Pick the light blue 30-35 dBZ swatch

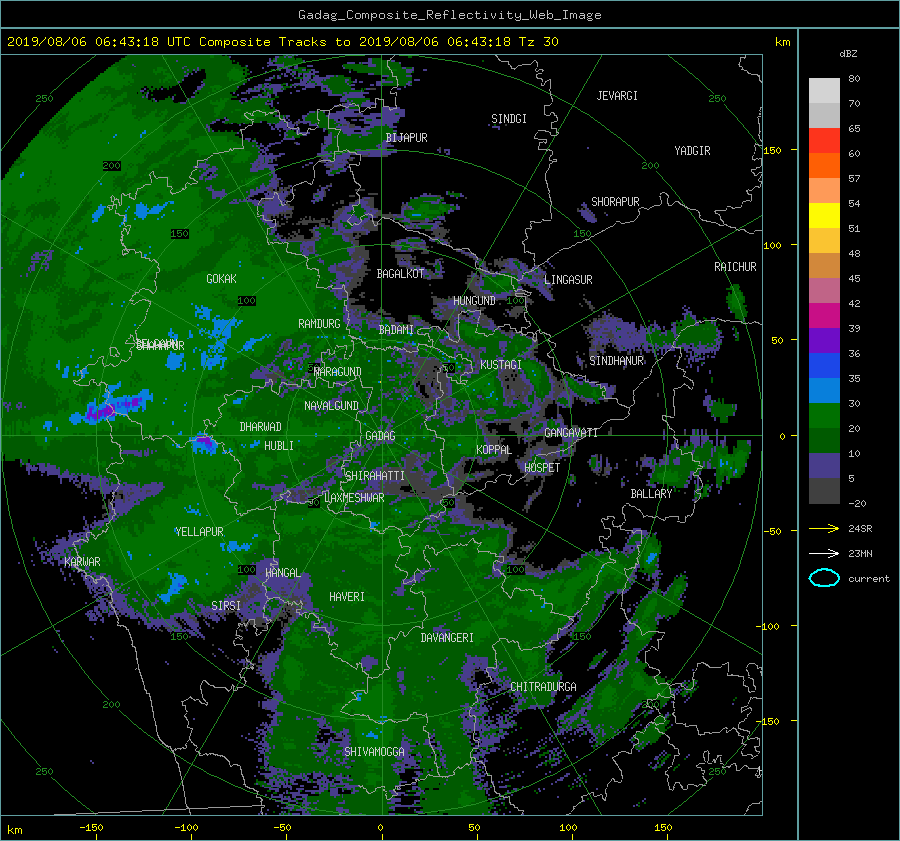824,391
